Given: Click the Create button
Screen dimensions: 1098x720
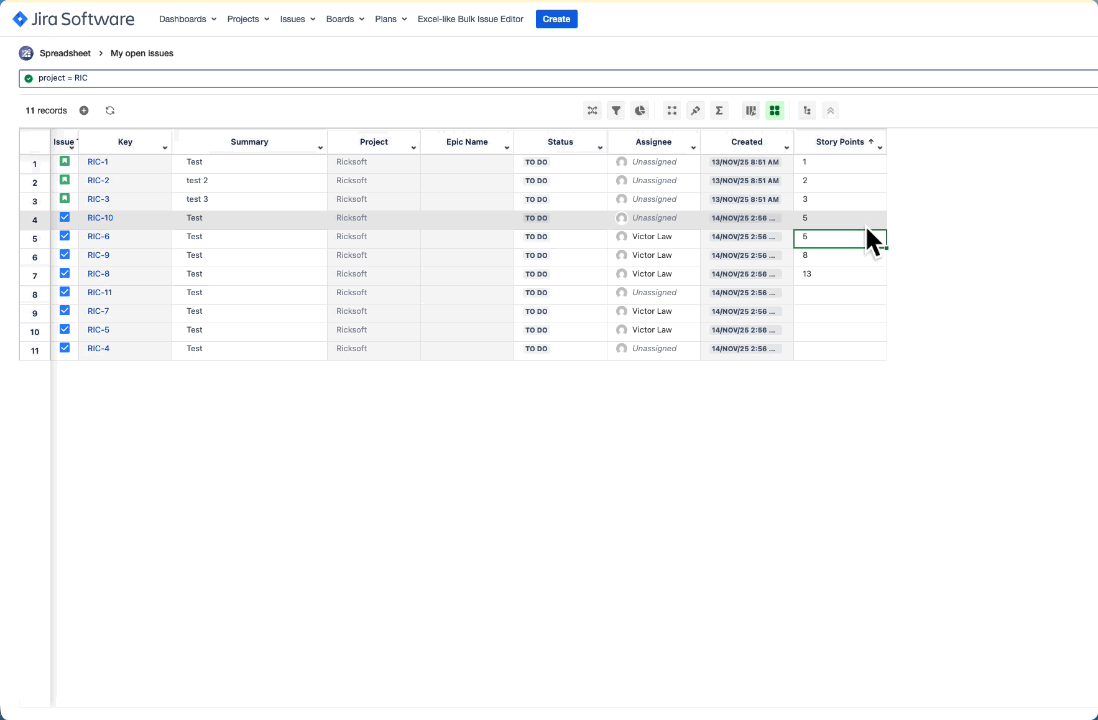Looking at the screenshot, I should coord(556,18).
